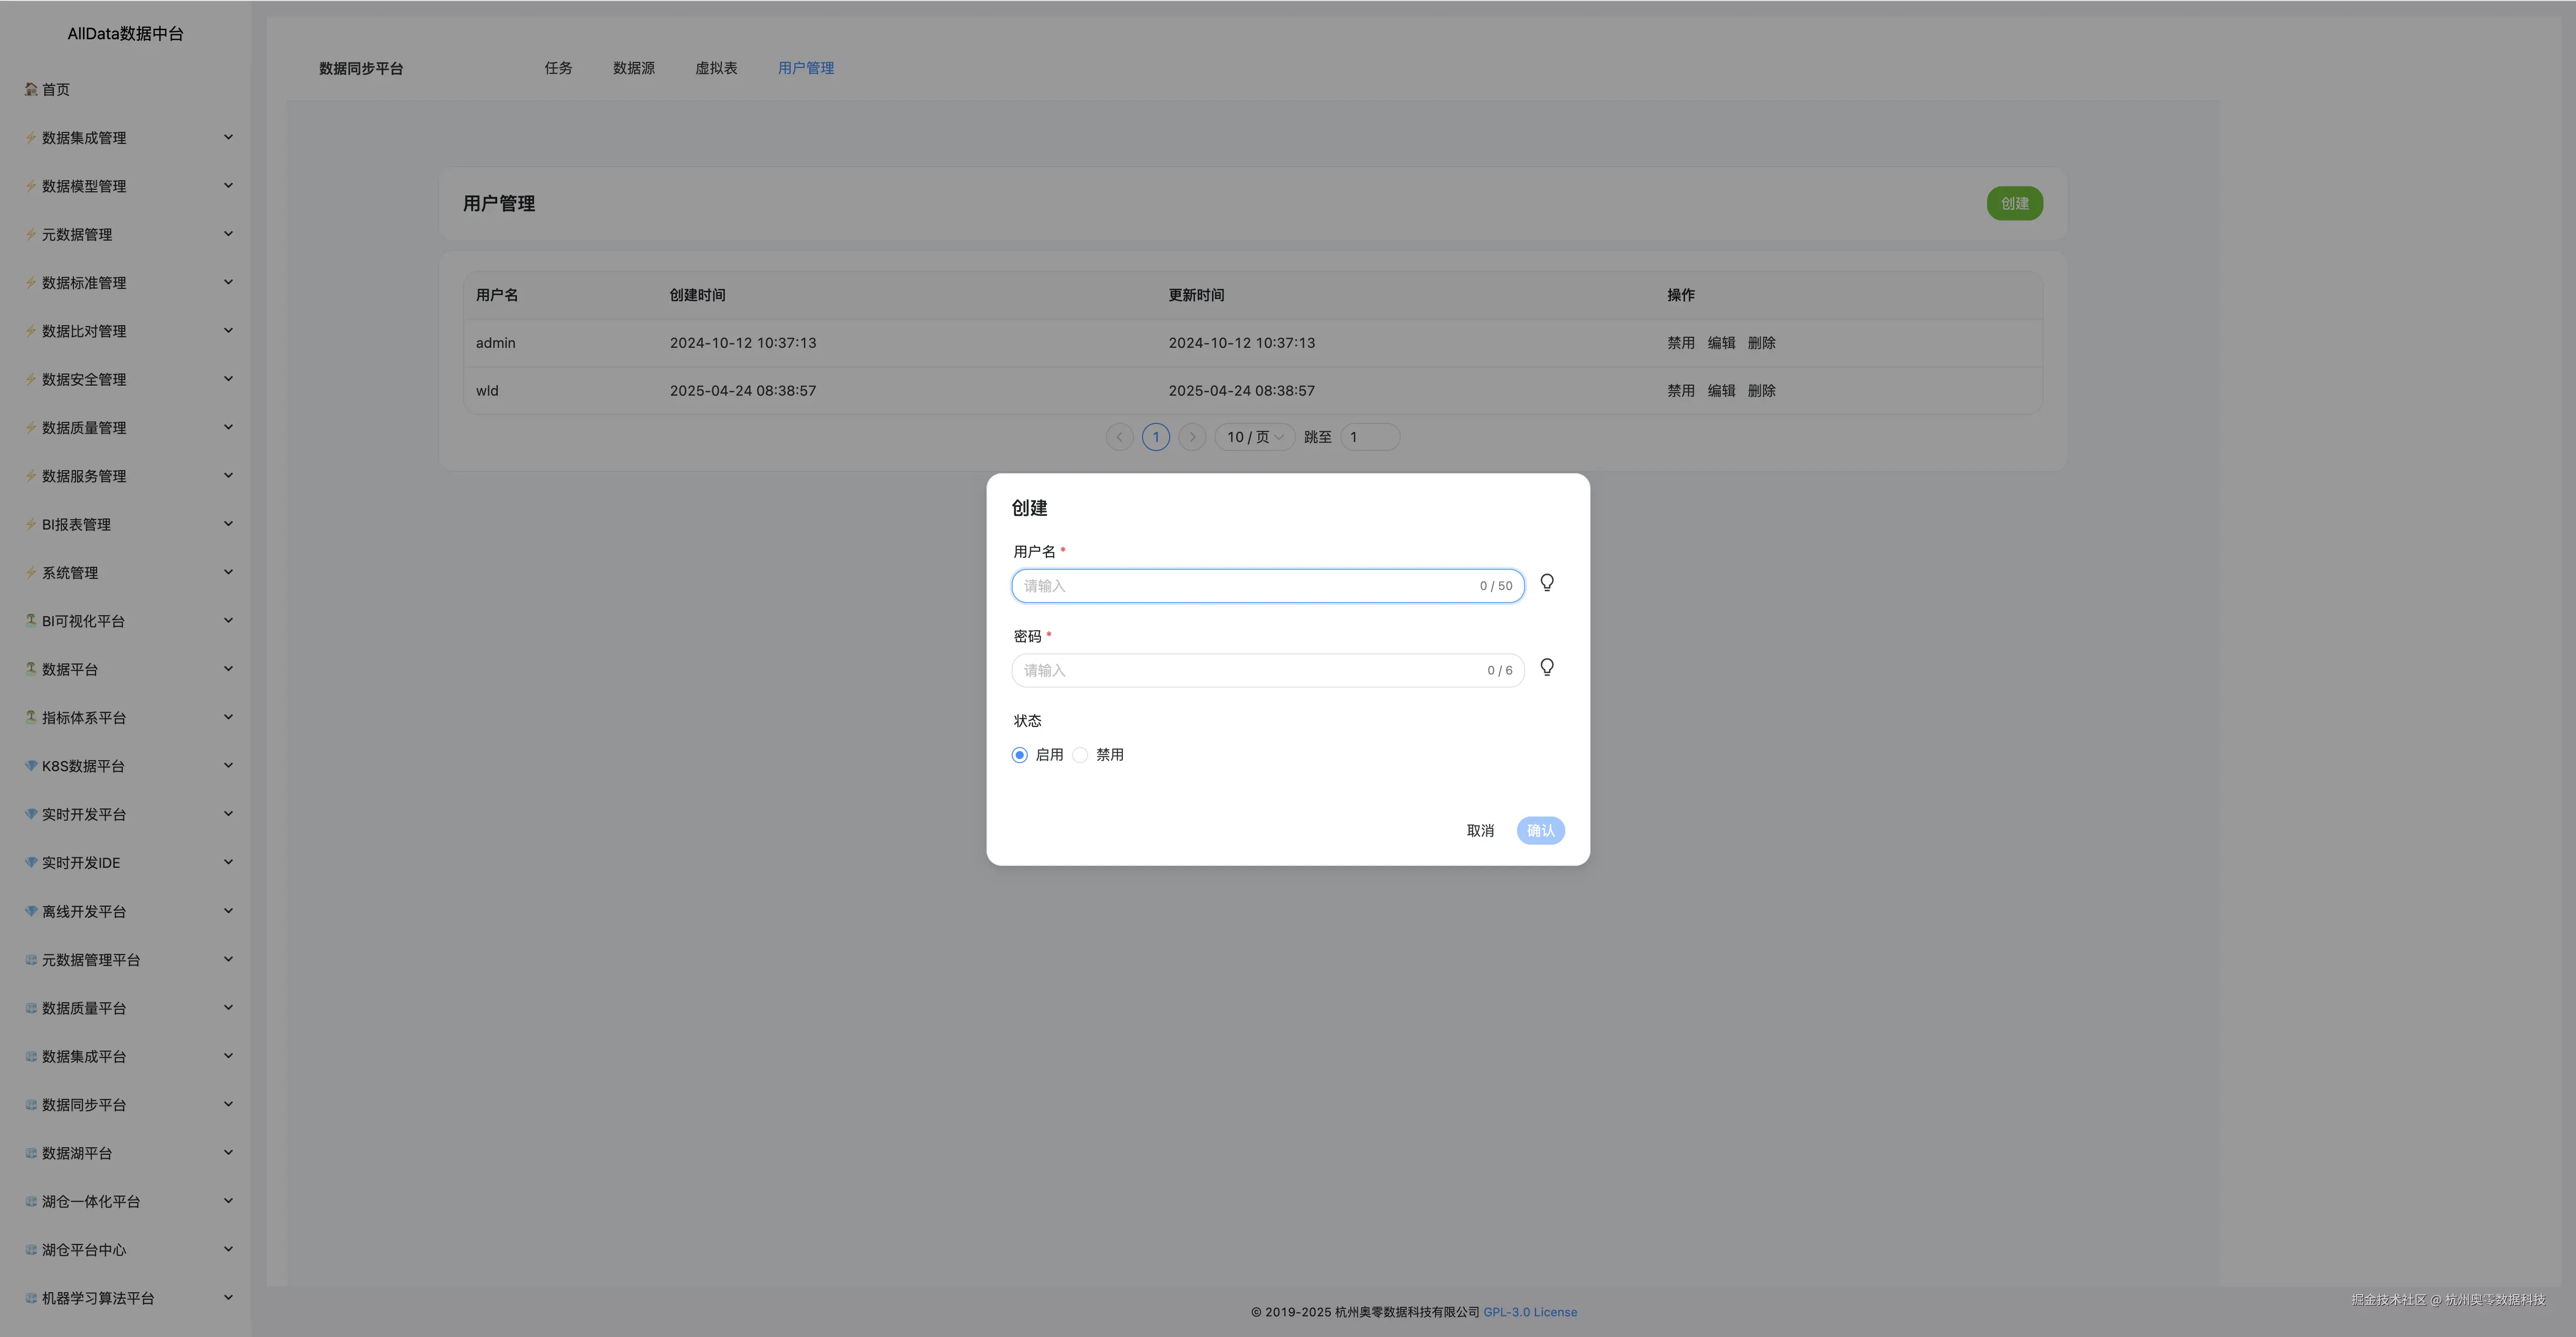Click page number 1 in pagination
This screenshot has width=2576, height=1337.
point(1155,437)
